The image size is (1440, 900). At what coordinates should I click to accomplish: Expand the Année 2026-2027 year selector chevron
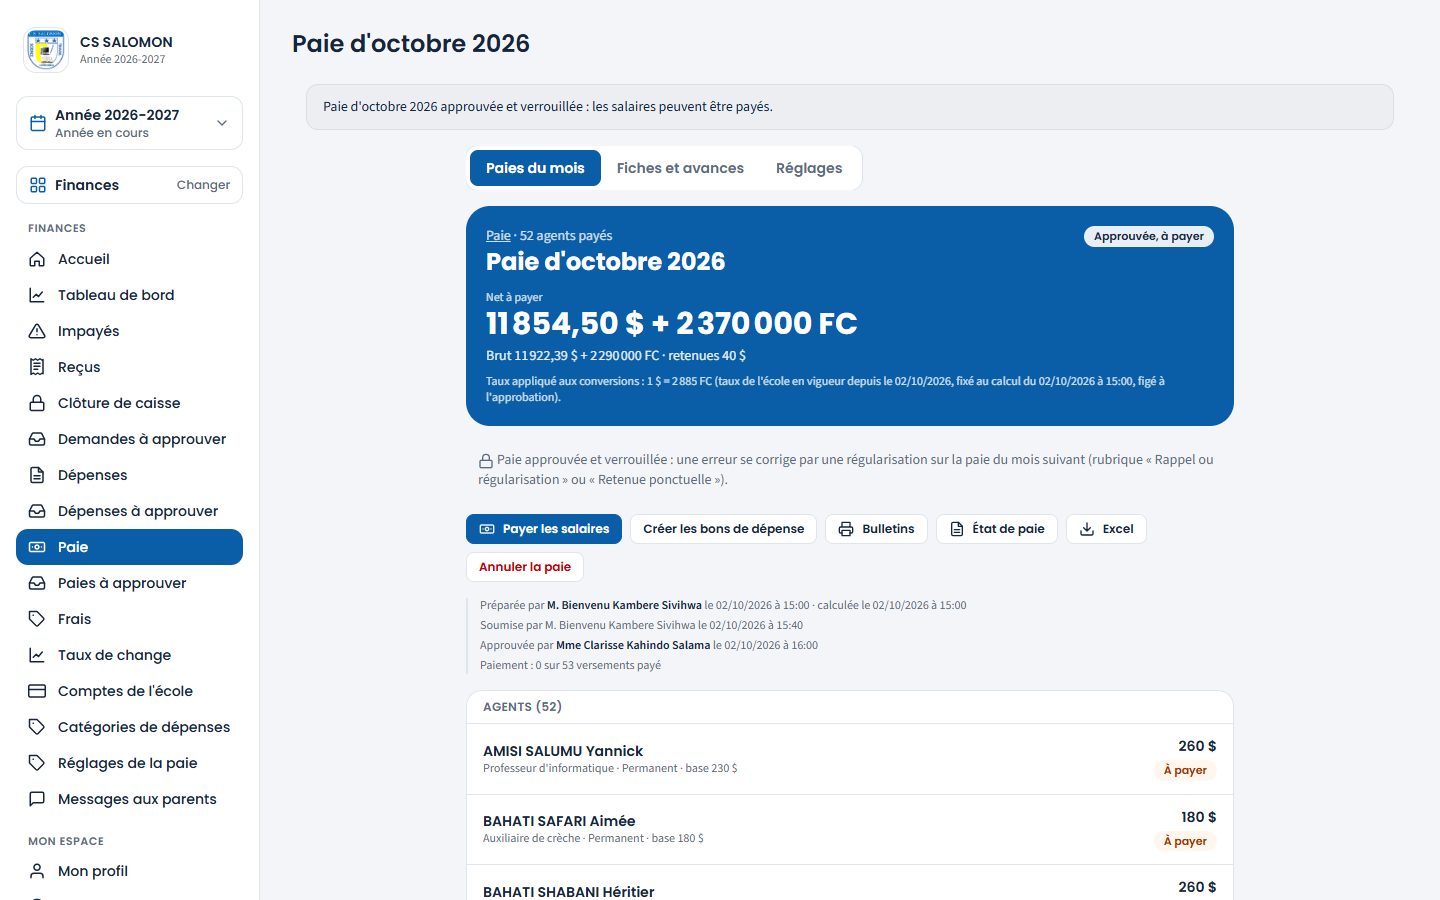pos(222,123)
